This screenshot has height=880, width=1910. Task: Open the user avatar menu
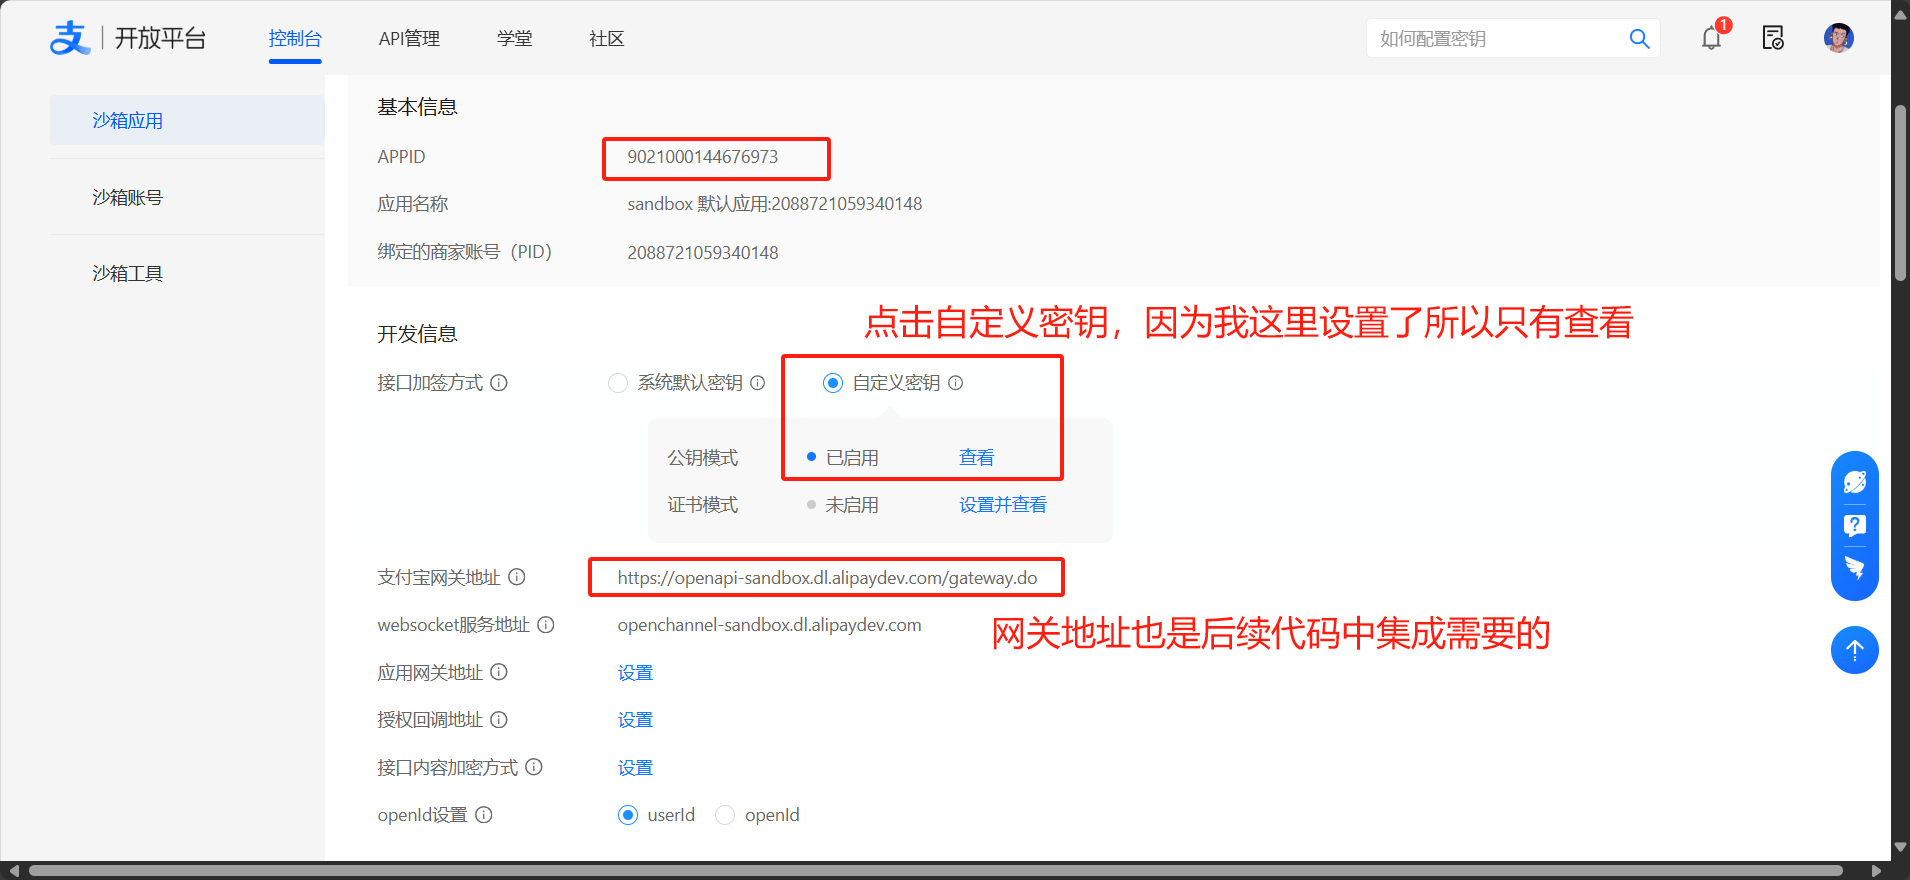coord(1838,38)
